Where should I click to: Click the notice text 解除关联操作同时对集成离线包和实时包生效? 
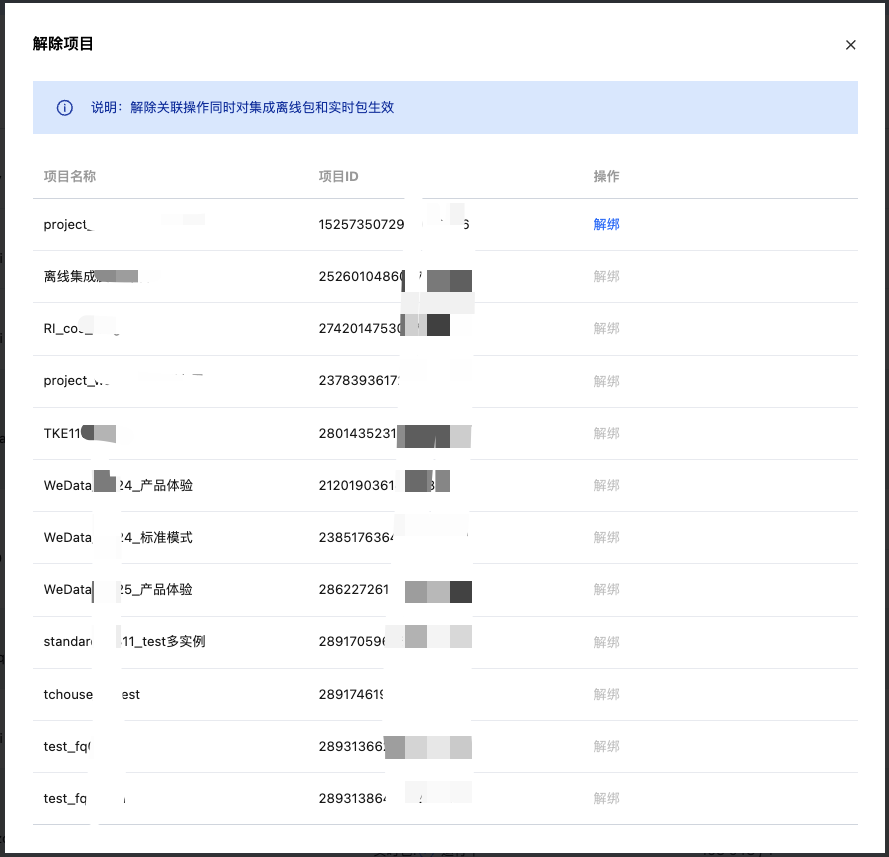pyautogui.click(x=262, y=108)
